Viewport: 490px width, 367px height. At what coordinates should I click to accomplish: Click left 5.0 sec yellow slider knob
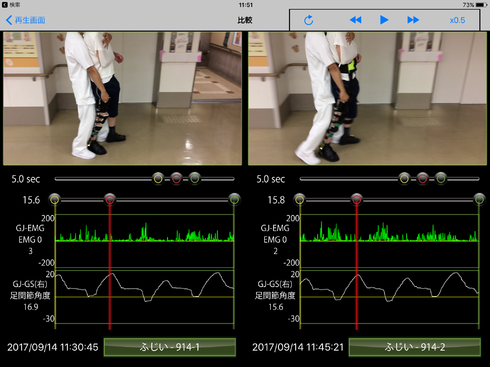pos(158,179)
